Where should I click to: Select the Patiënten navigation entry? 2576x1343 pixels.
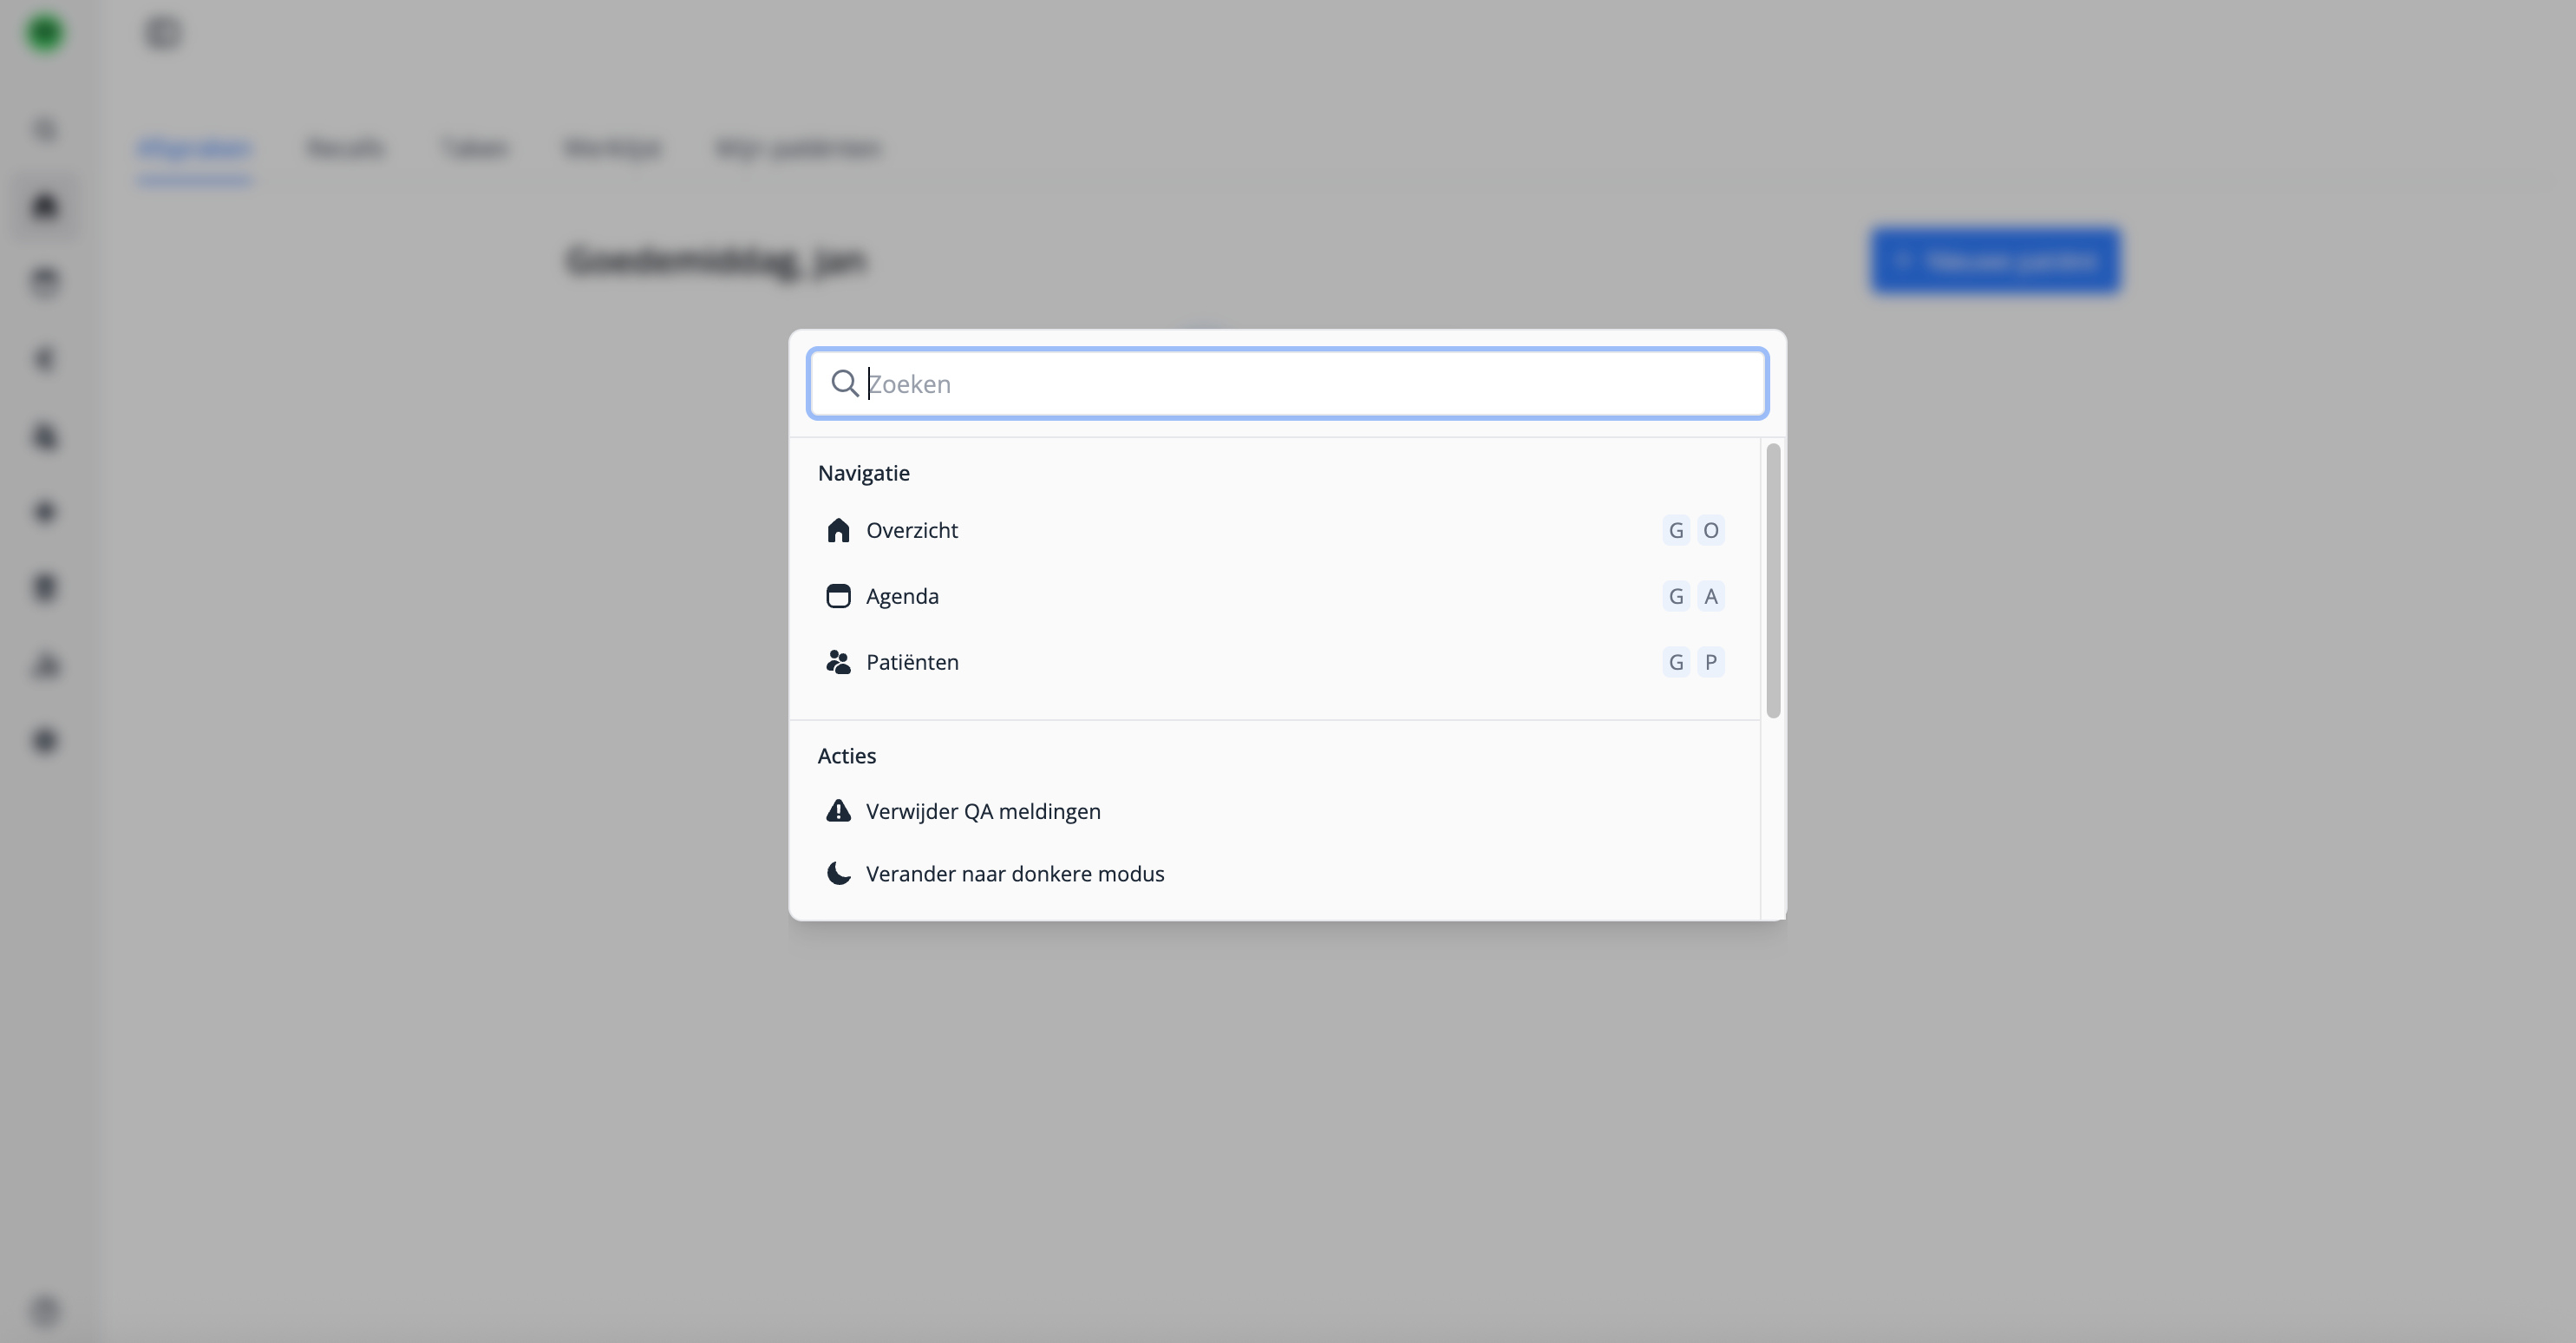(x=912, y=662)
